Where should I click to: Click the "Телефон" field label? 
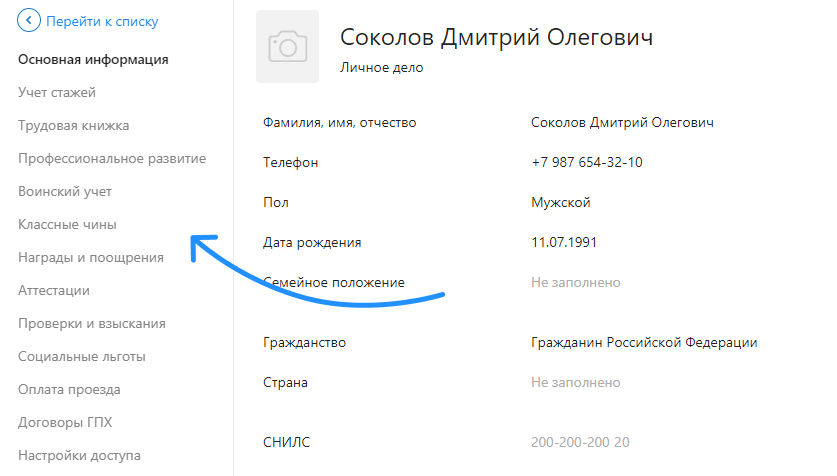(290, 163)
